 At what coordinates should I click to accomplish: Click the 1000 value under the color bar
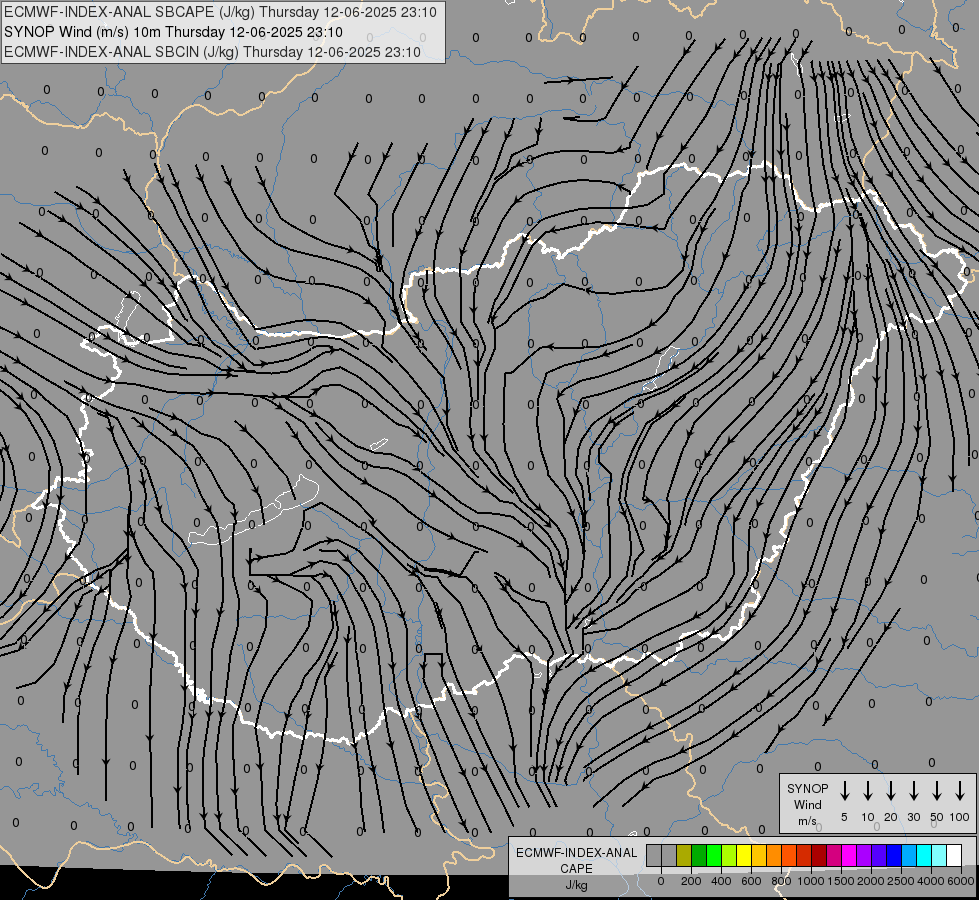click(x=811, y=881)
